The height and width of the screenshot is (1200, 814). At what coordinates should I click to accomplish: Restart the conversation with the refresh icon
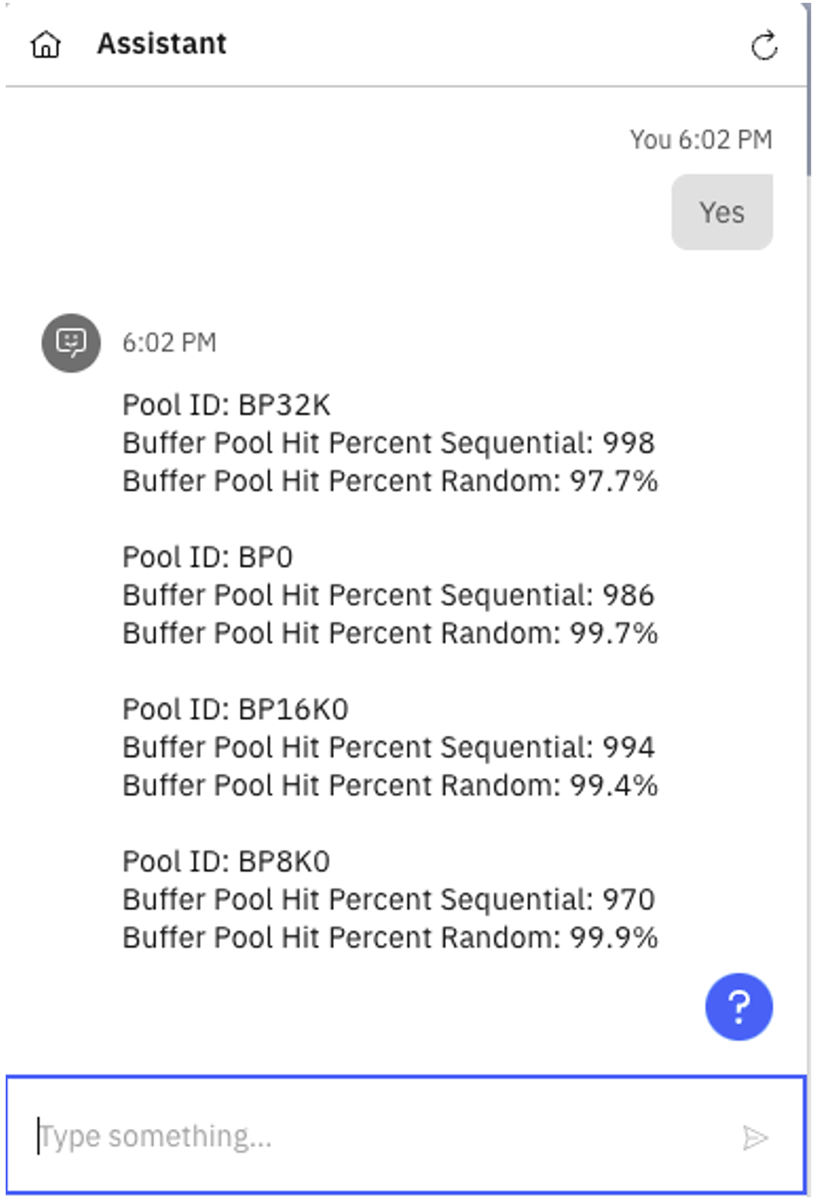pyautogui.click(x=764, y=45)
